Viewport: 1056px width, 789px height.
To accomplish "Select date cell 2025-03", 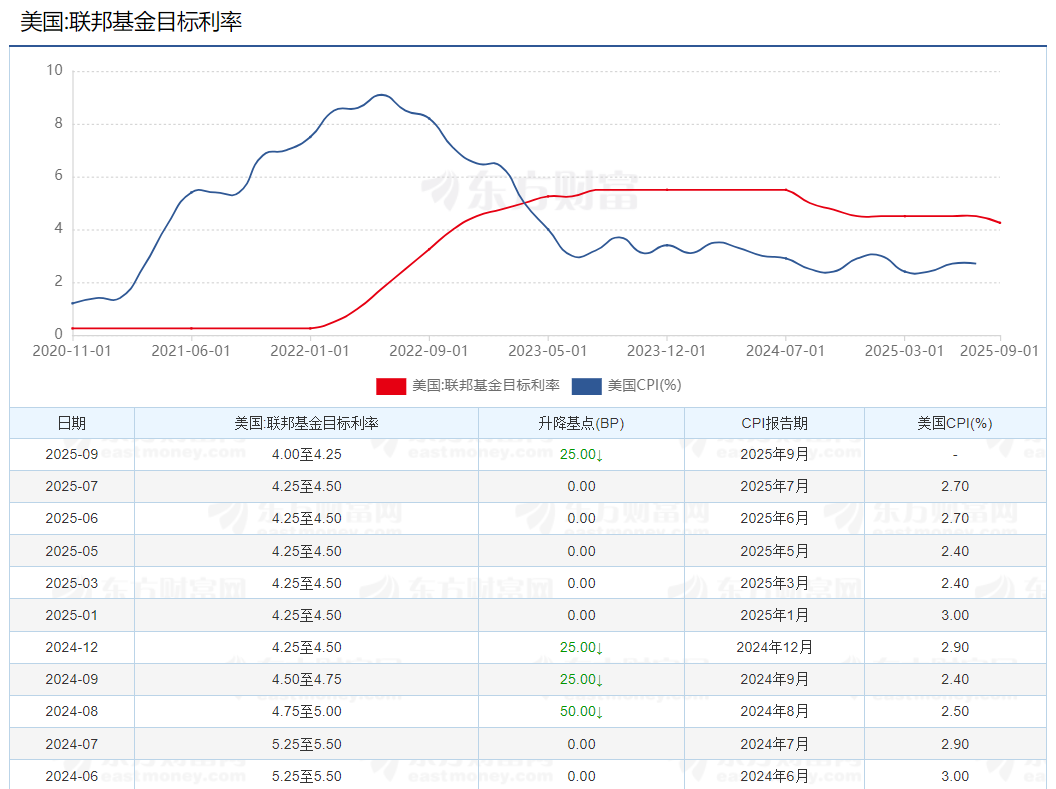I will pos(71,583).
